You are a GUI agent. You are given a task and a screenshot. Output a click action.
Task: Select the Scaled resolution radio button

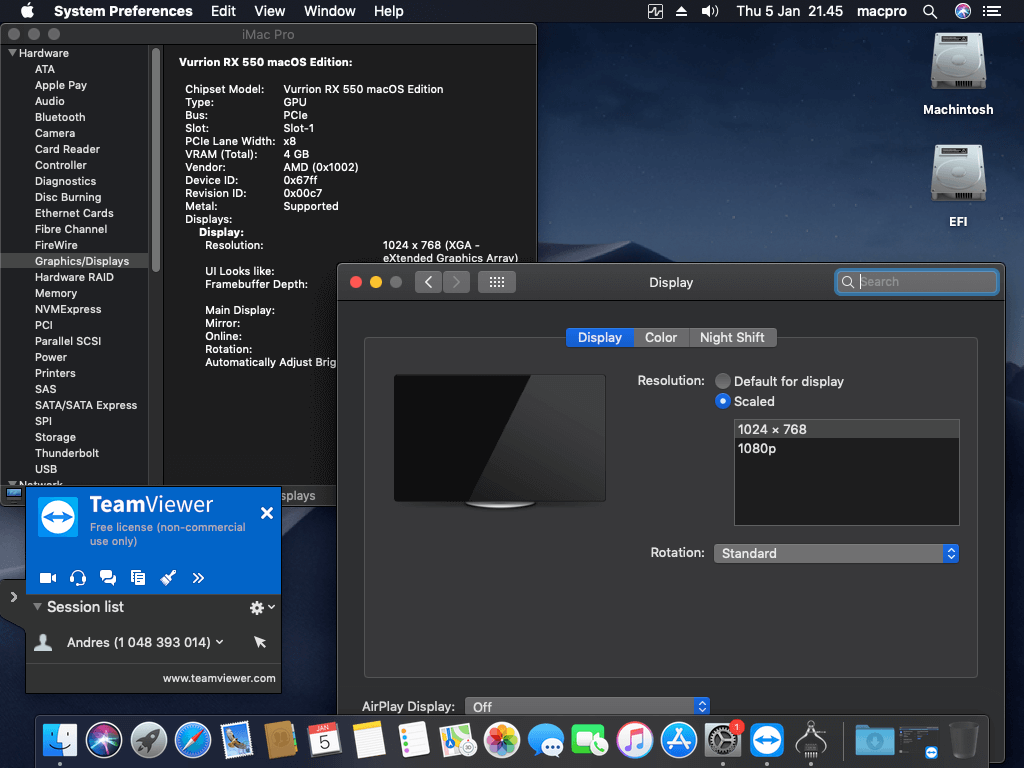point(722,401)
